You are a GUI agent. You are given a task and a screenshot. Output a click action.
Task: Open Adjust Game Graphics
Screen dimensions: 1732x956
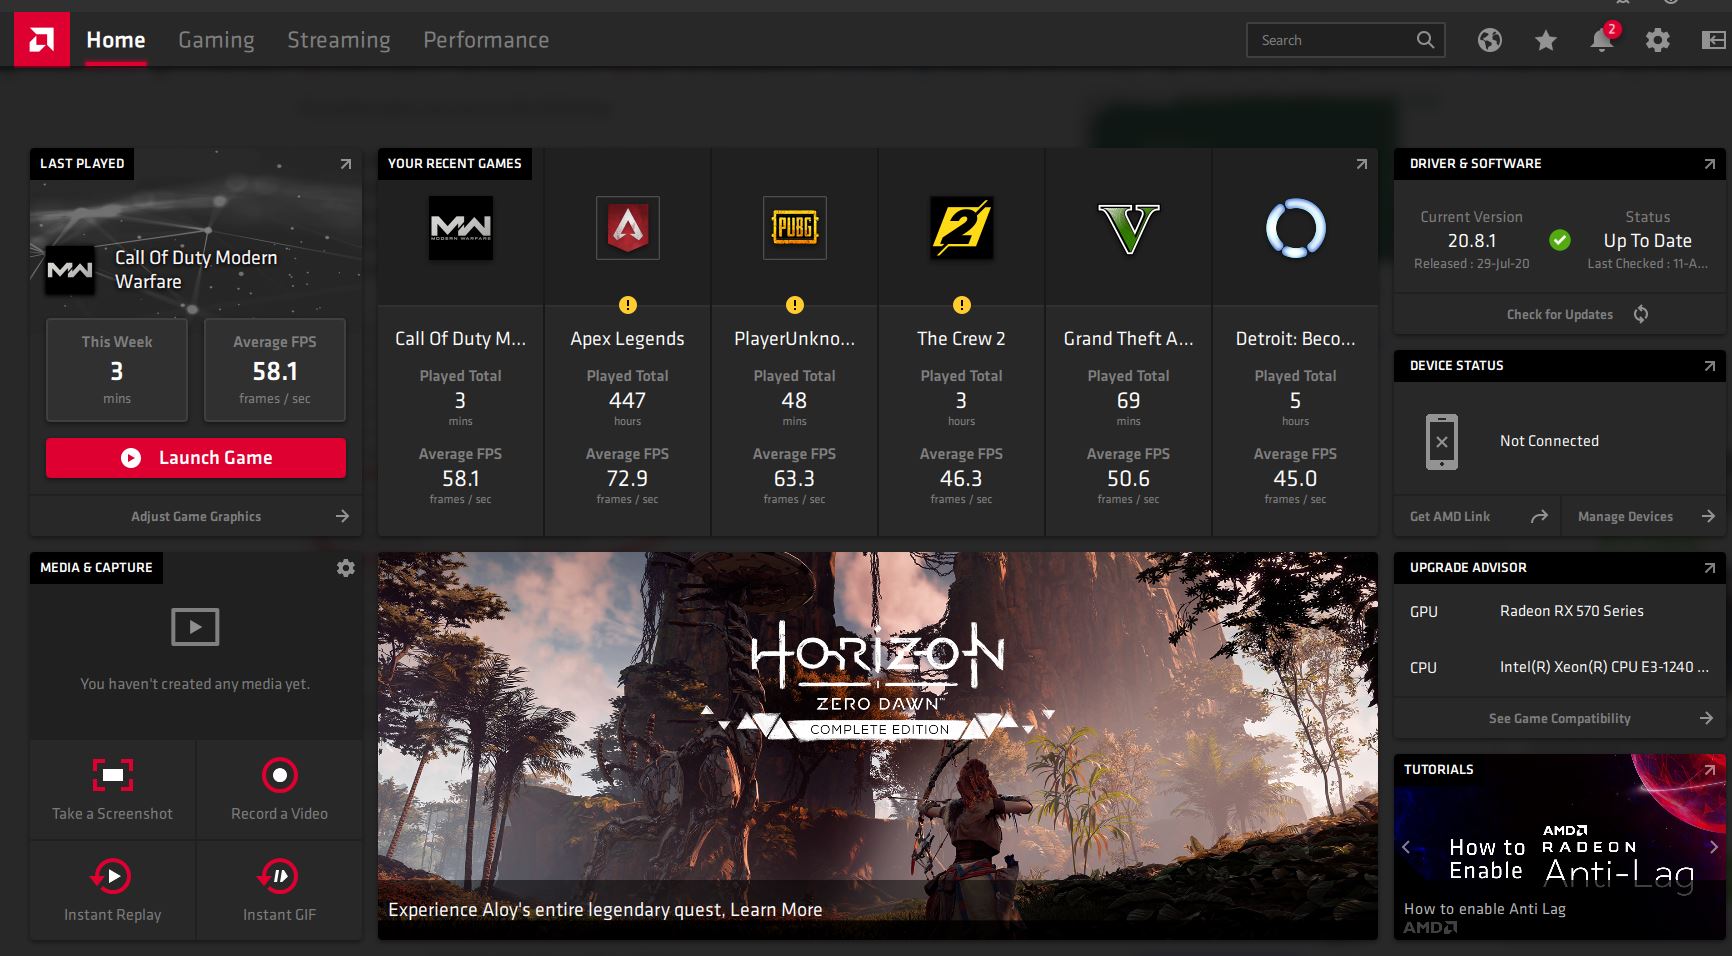[x=196, y=516]
